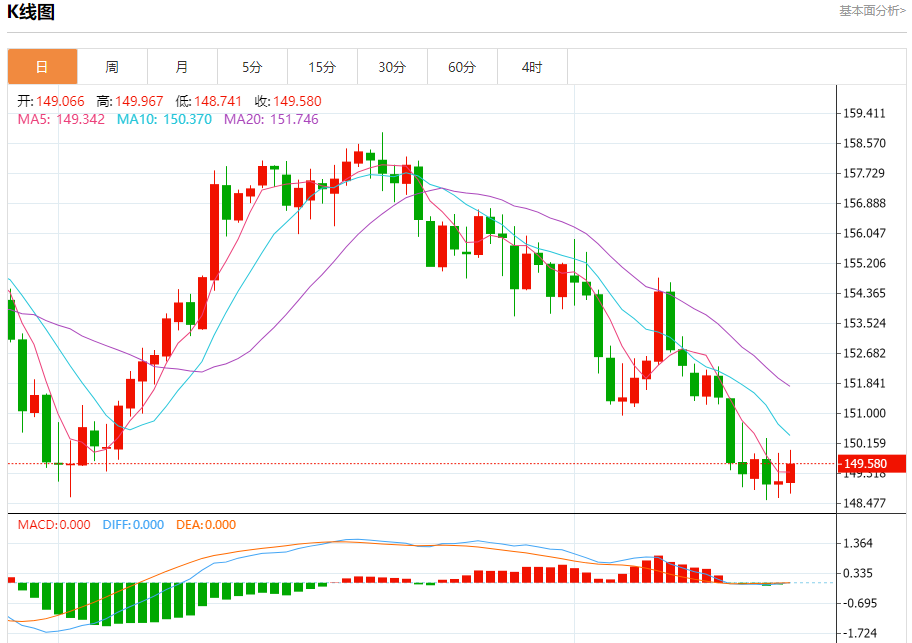Click the 收:149.580 close price value
This screenshot has height=643, width=912.
(288, 101)
